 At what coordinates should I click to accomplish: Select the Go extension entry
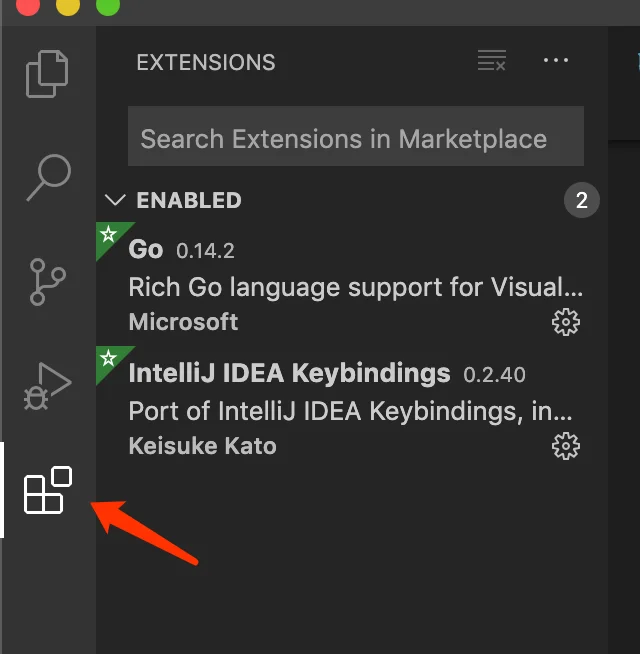pyautogui.click(x=352, y=284)
